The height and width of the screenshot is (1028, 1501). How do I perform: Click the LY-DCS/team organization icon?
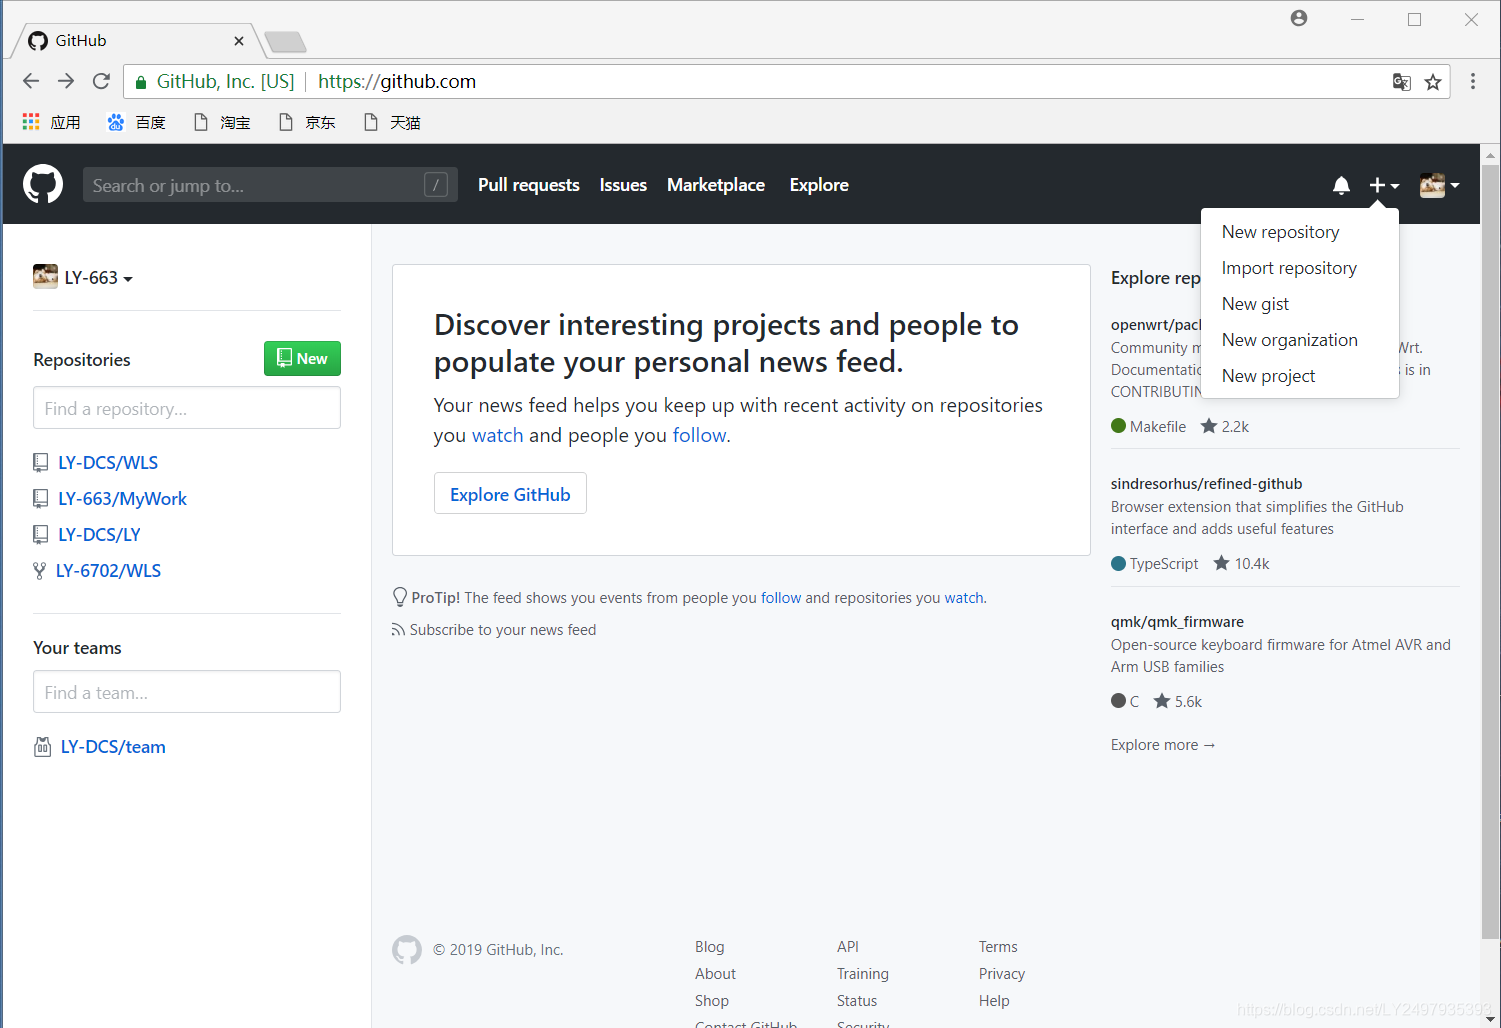(x=43, y=746)
